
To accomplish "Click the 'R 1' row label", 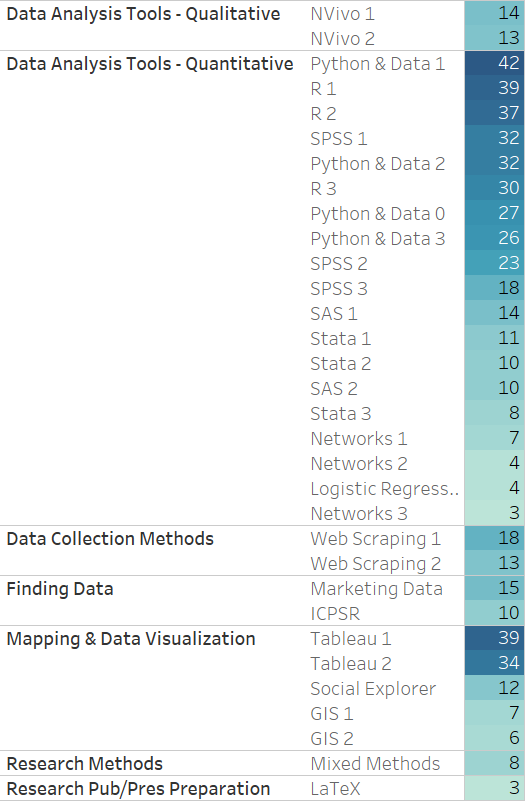I will pyautogui.click(x=323, y=89).
